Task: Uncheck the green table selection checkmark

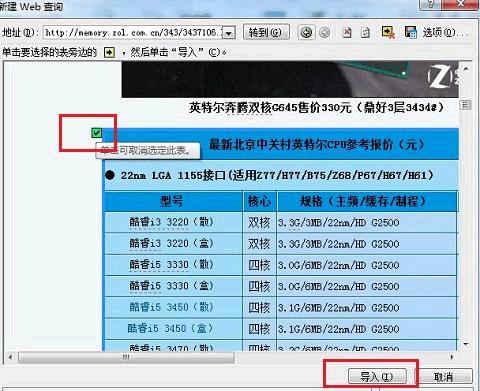Action: [x=97, y=133]
